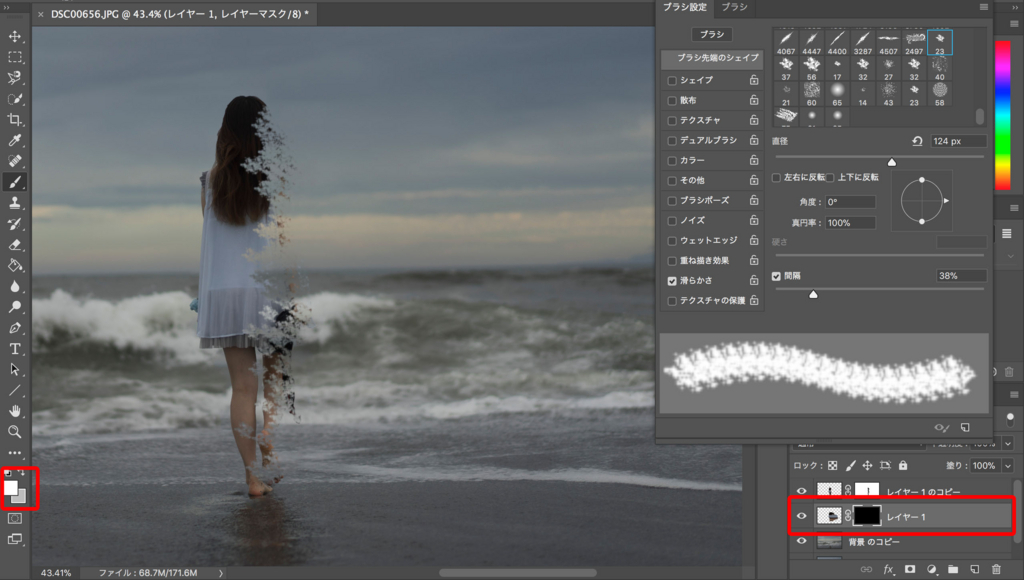Select the Brush tool in toolbar

coord(14,182)
